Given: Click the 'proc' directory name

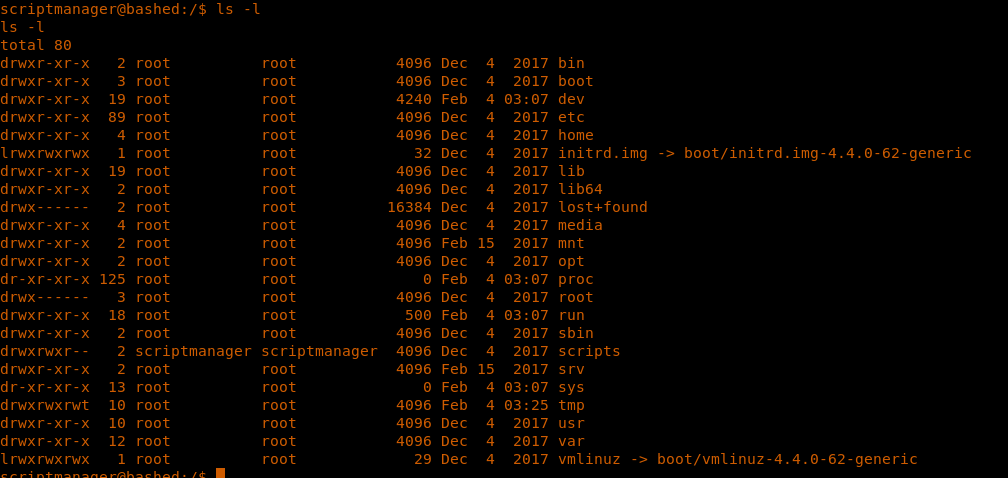Looking at the screenshot, I should (575, 279).
